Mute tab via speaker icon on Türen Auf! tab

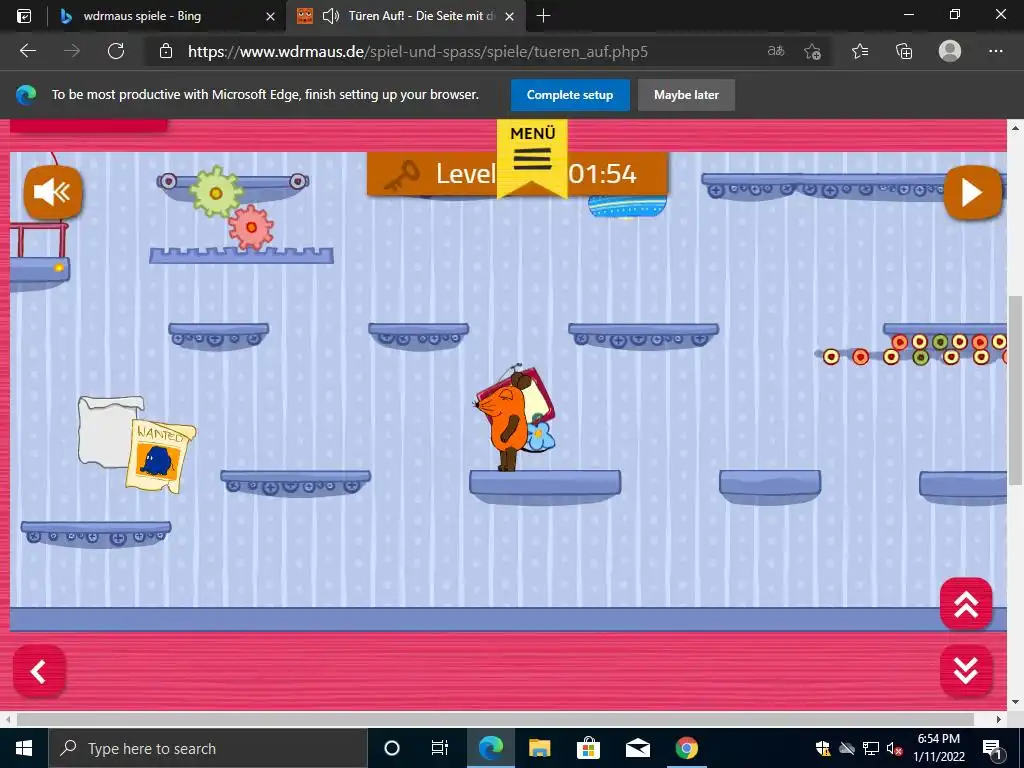(331, 16)
